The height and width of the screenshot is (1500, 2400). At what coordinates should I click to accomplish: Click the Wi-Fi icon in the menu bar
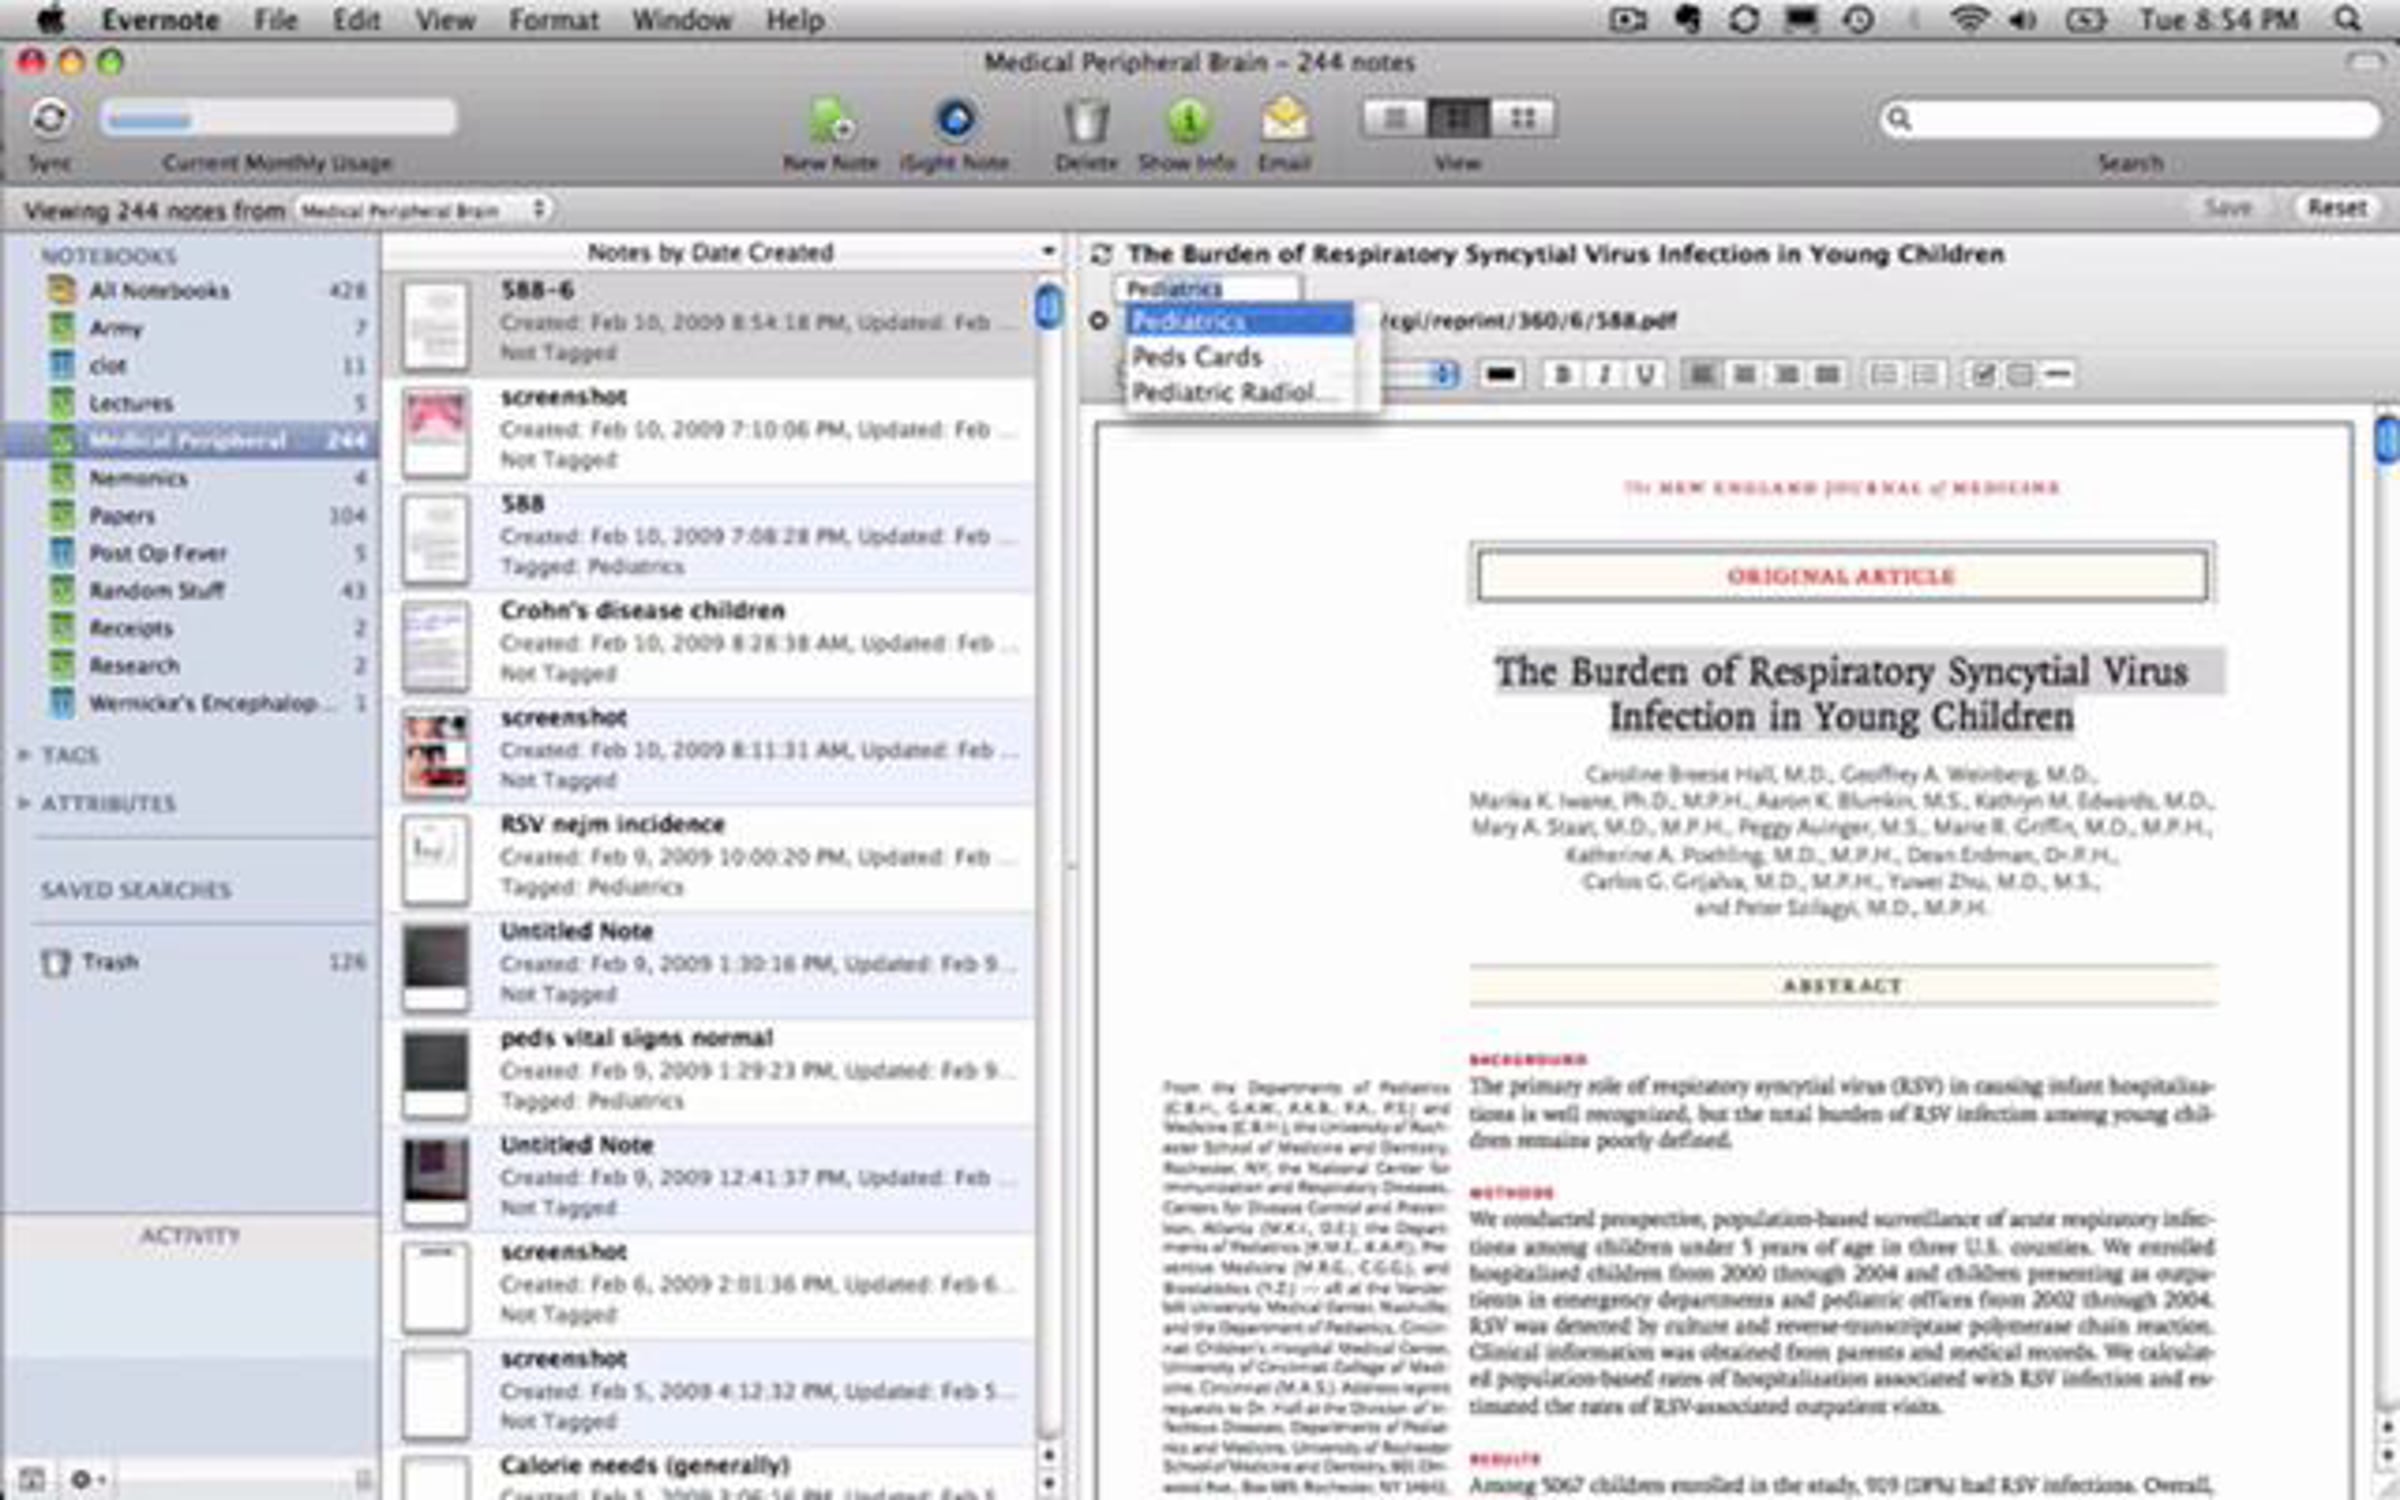click(1969, 20)
